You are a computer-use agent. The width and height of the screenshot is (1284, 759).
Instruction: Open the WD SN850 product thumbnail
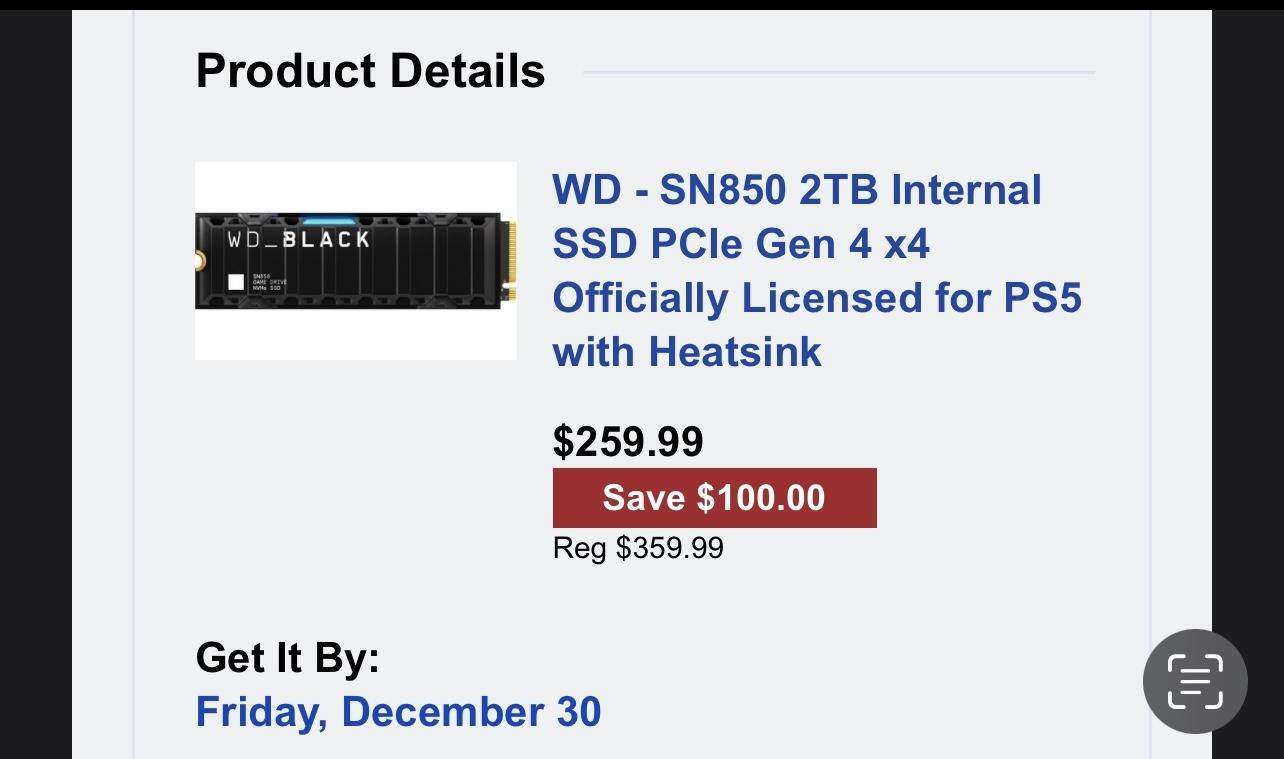(355, 260)
